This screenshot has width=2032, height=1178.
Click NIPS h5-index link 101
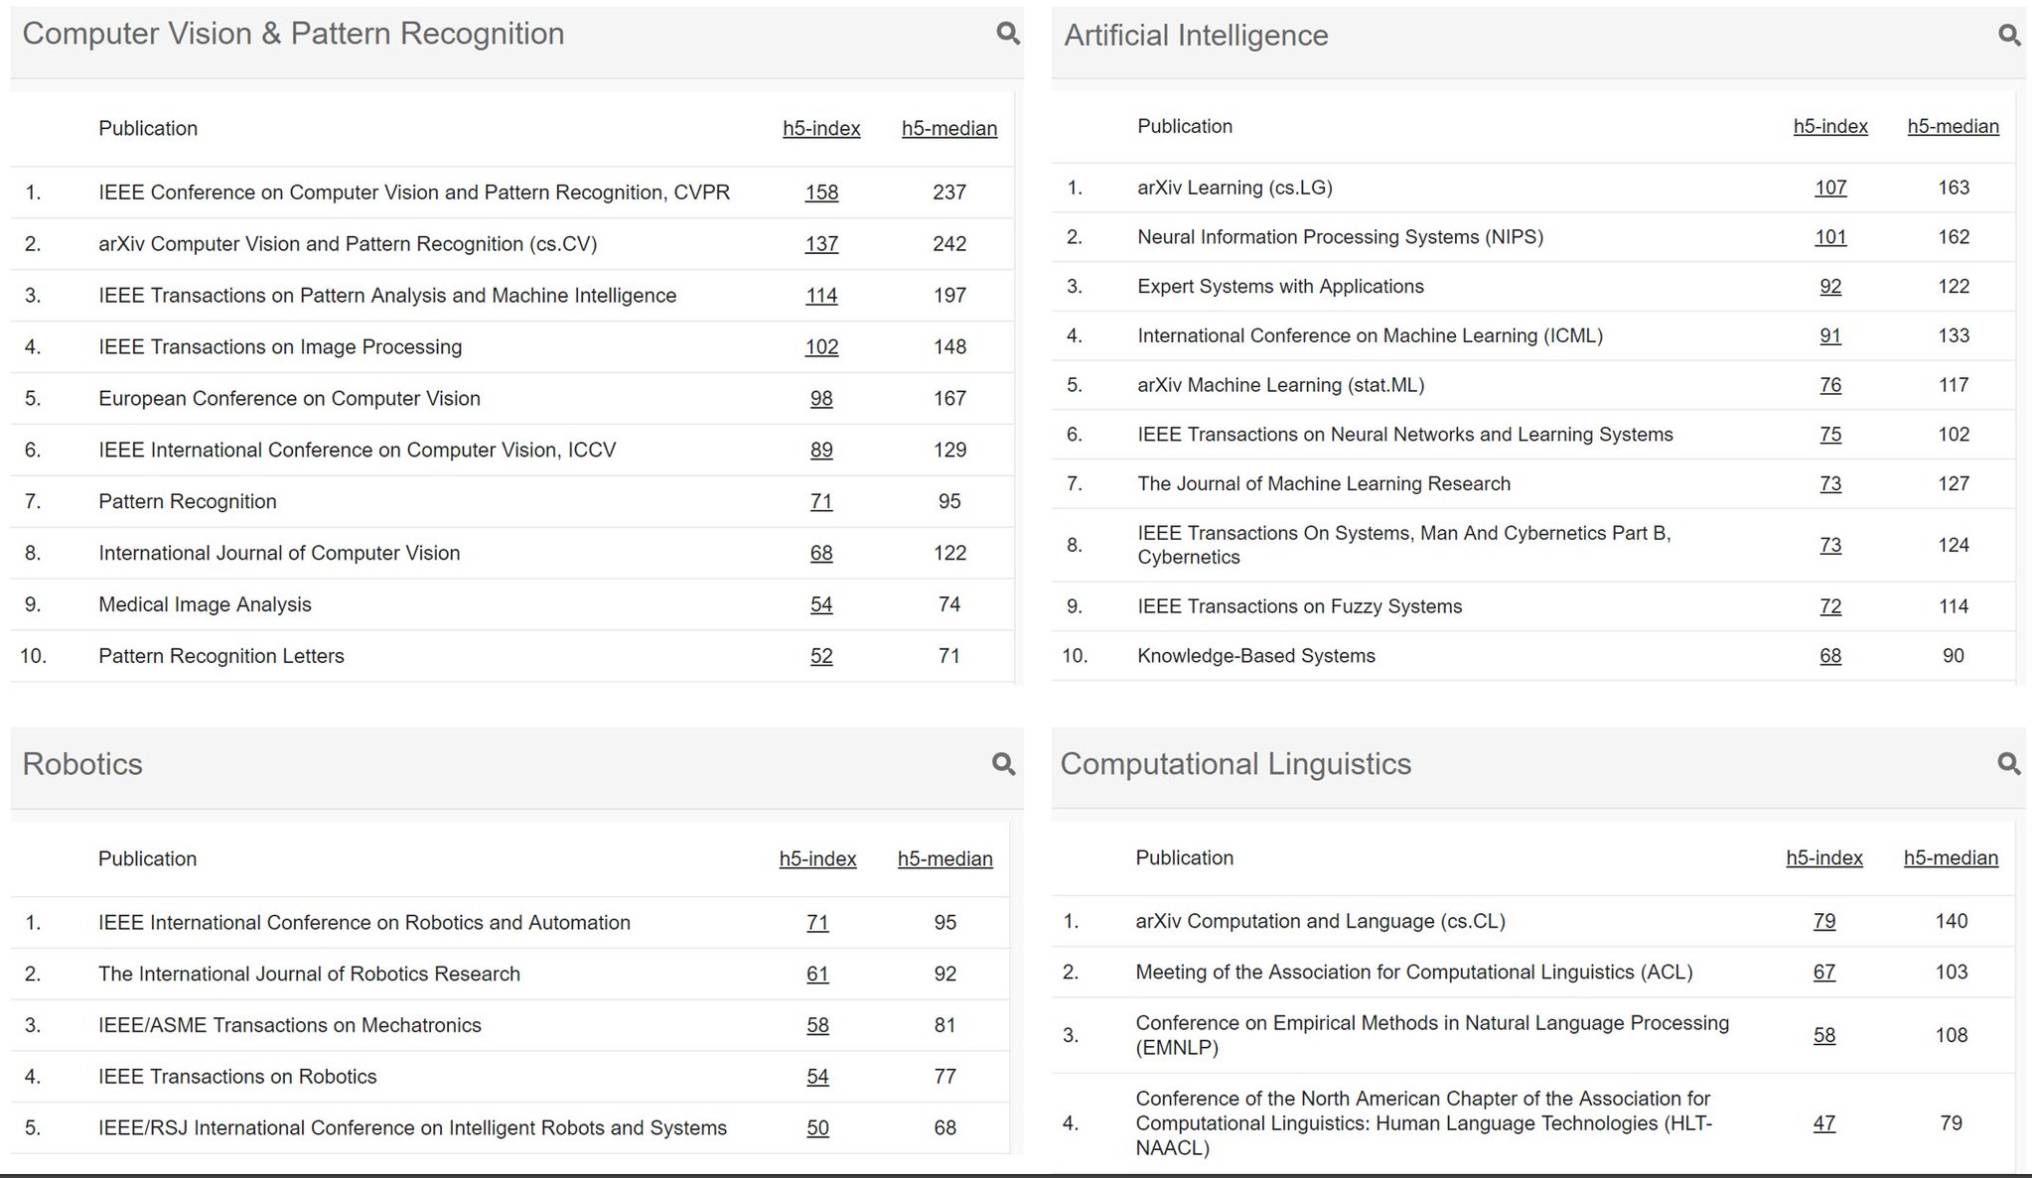1830,237
